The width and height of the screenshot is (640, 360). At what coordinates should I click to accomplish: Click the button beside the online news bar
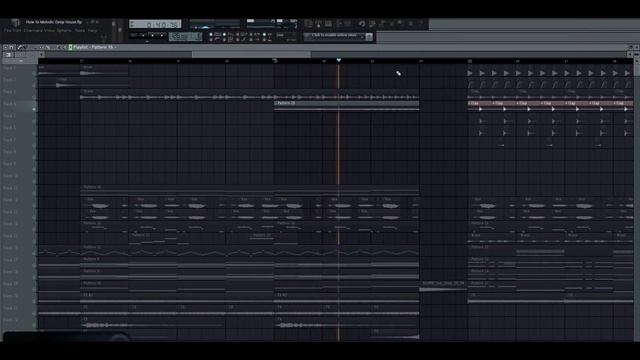[x=369, y=37]
